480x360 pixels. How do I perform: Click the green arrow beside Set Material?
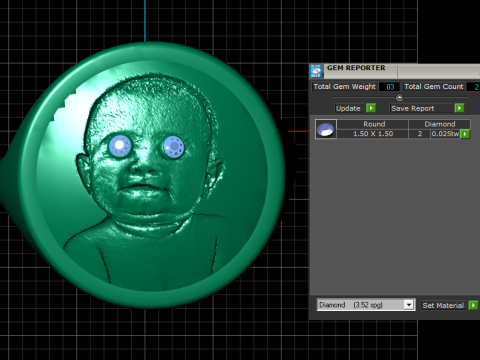(473, 305)
